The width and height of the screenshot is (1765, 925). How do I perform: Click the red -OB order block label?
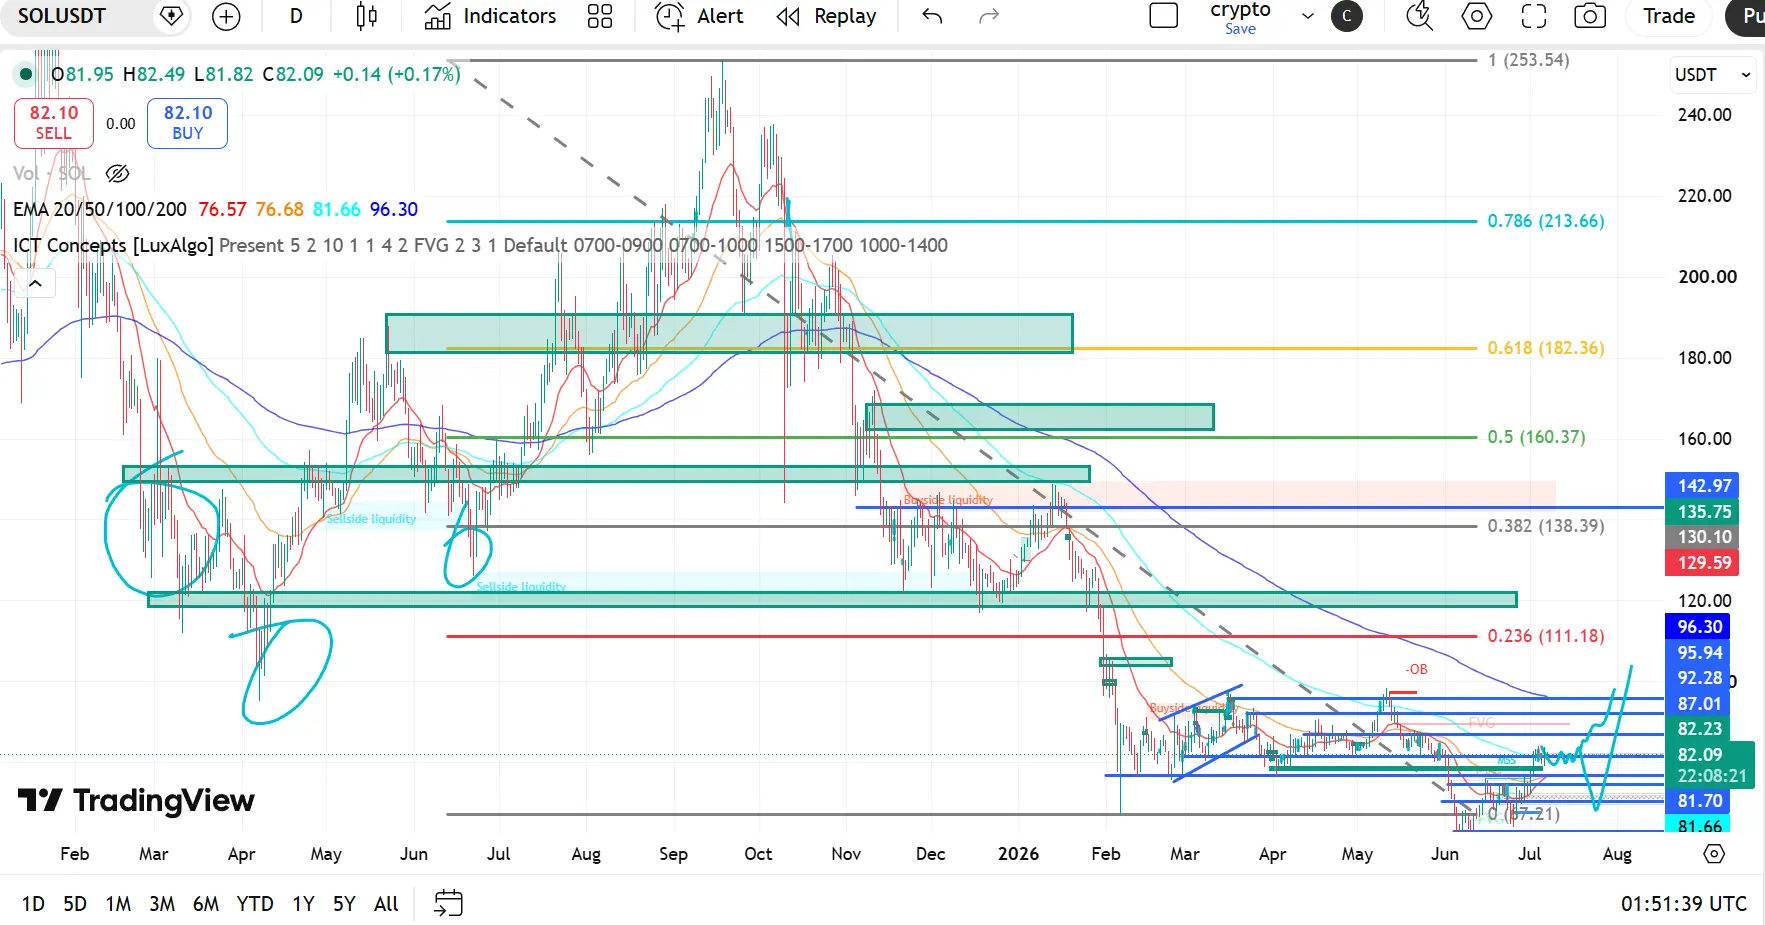pos(1416,670)
